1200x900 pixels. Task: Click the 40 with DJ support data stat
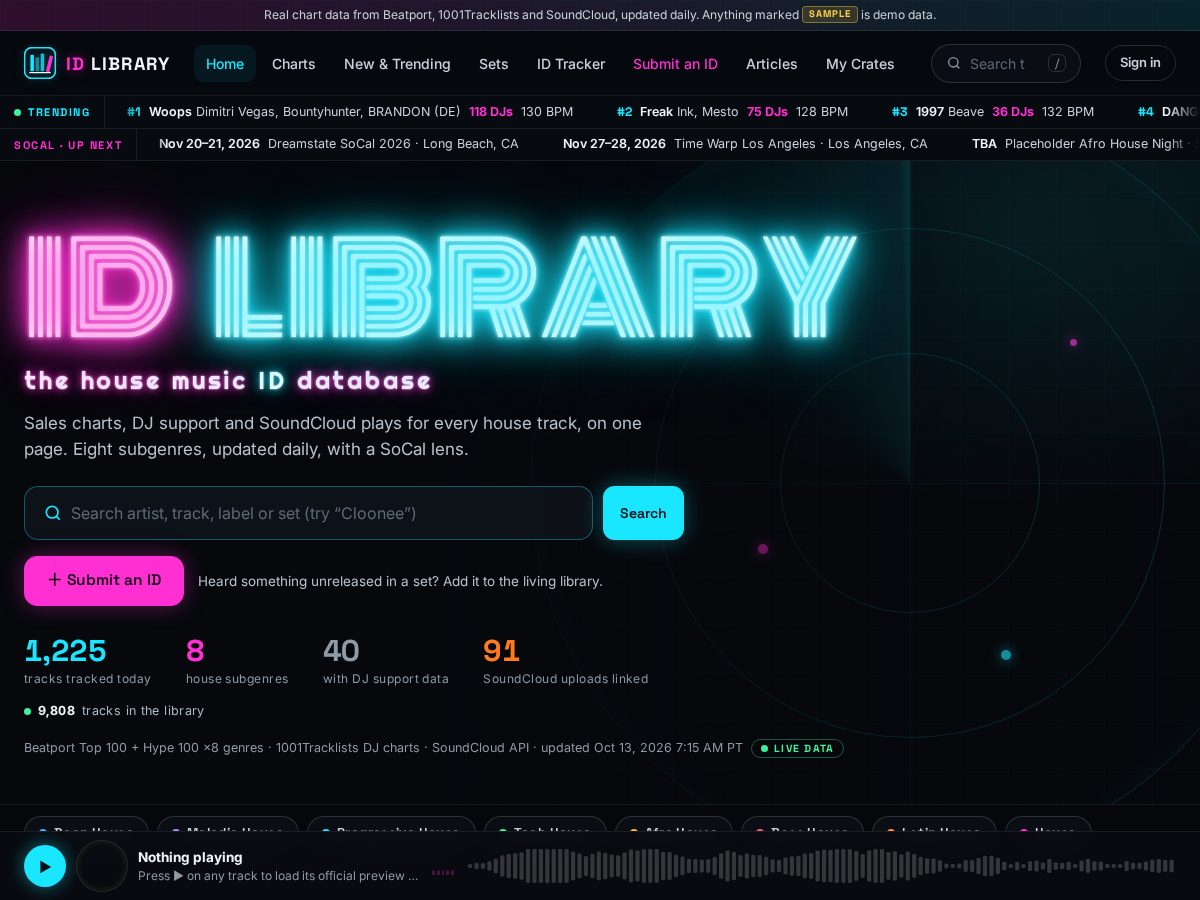pyautogui.click(x=386, y=662)
